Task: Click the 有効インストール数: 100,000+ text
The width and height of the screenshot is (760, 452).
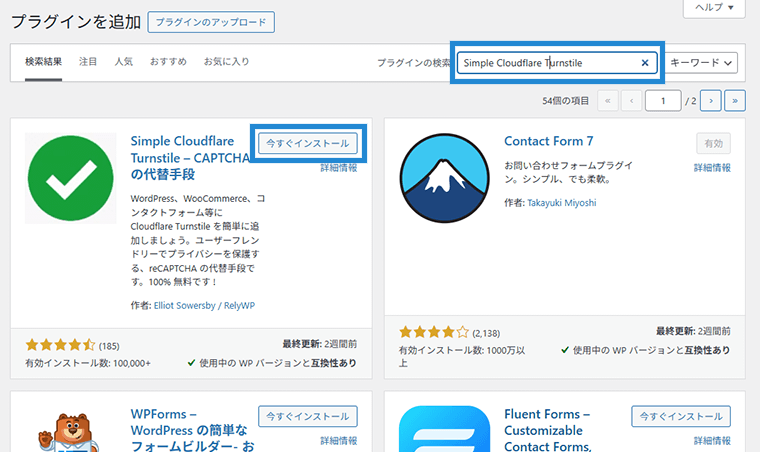Action: (88, 363)
